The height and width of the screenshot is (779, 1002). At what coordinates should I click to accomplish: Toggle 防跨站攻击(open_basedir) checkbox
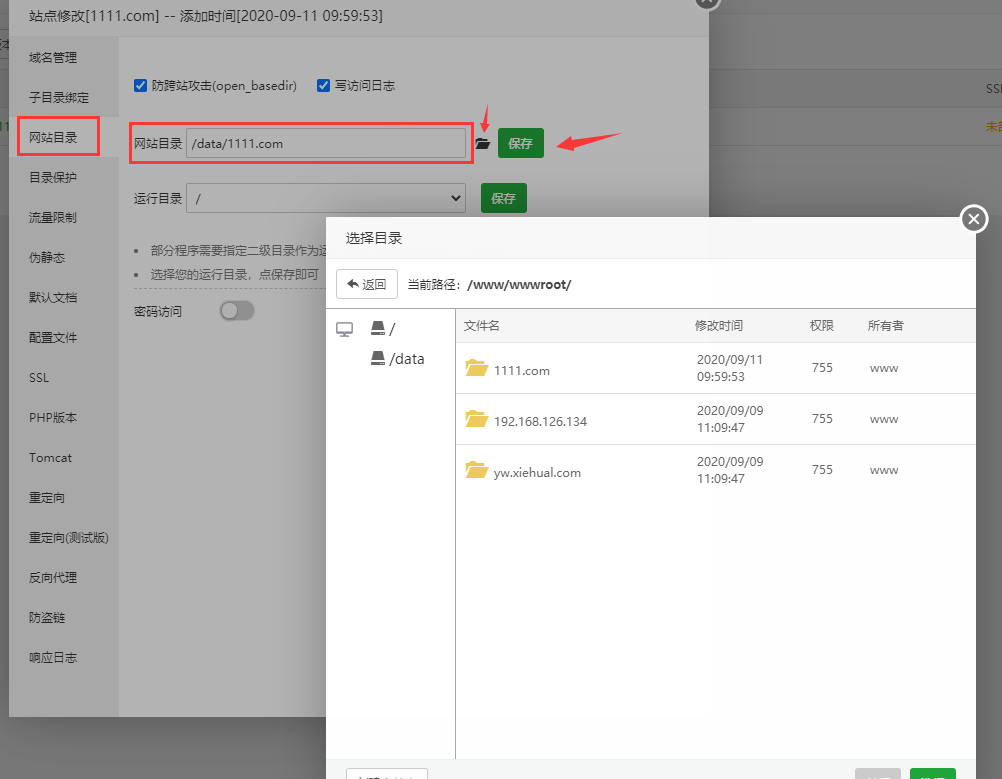pyautogui.click(x=141, y=86)
